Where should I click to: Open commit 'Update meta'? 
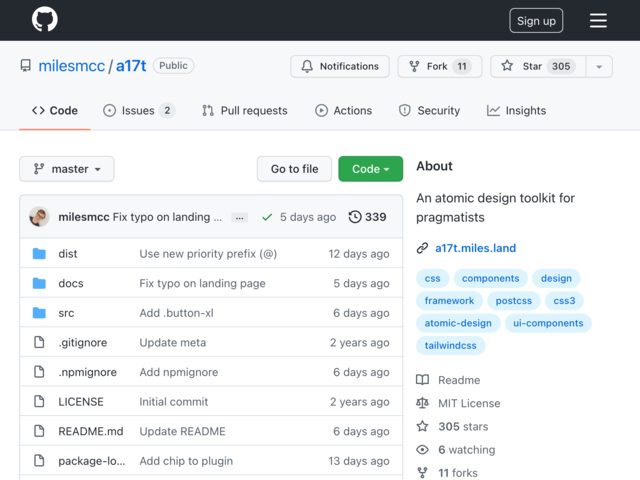point(173,342)
